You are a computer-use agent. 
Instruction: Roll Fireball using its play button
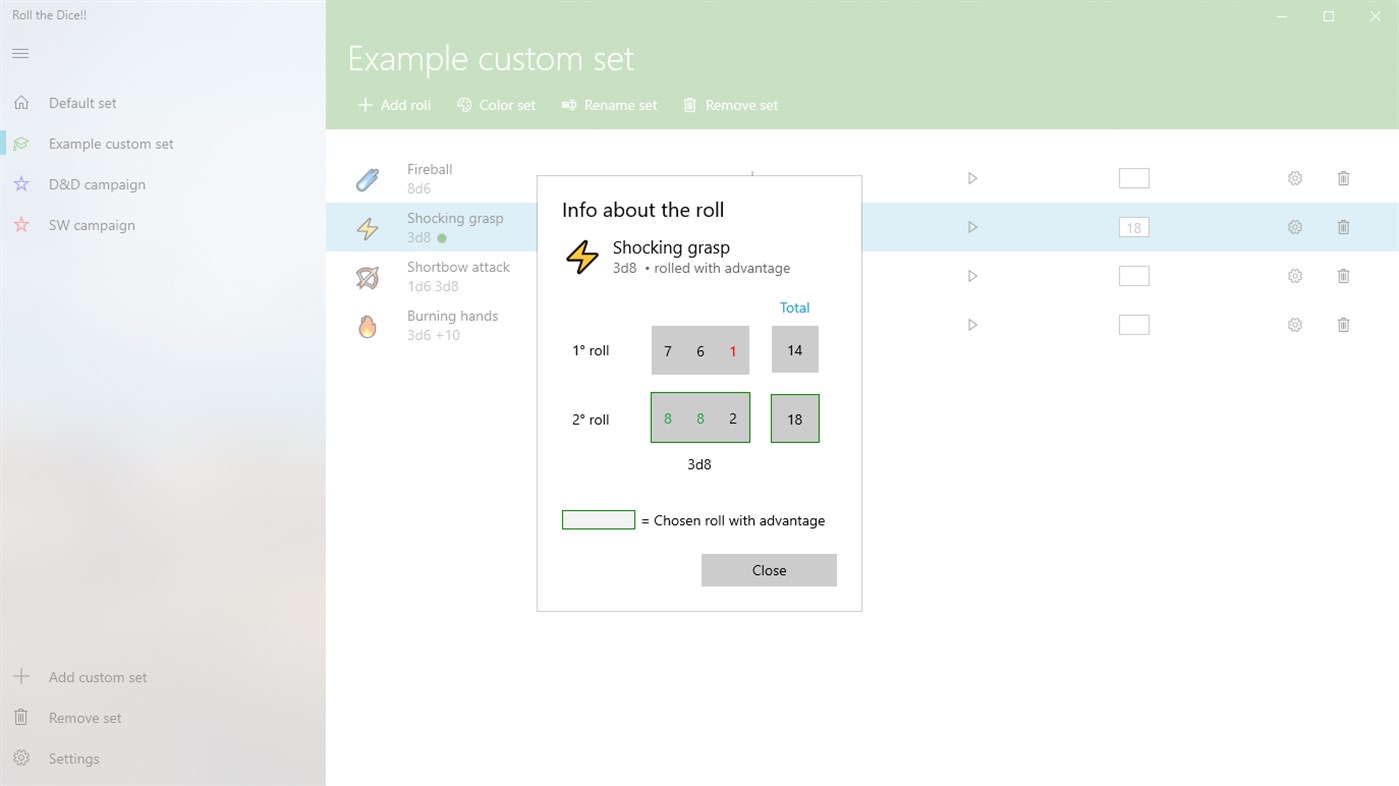click(971, 177)
